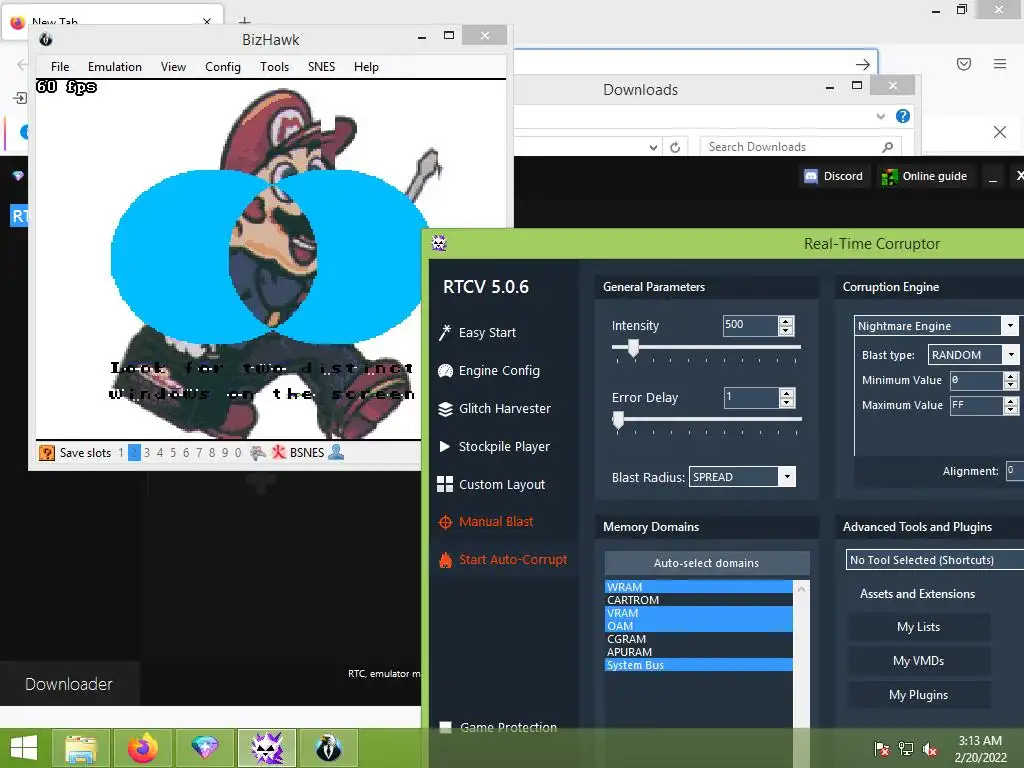Click the RTCV window title icon

(439, 244)
